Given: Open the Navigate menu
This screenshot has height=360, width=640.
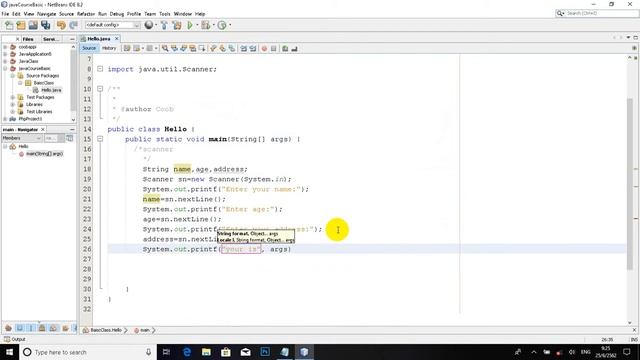Looking at the screenshot, I should pos(47,14).
